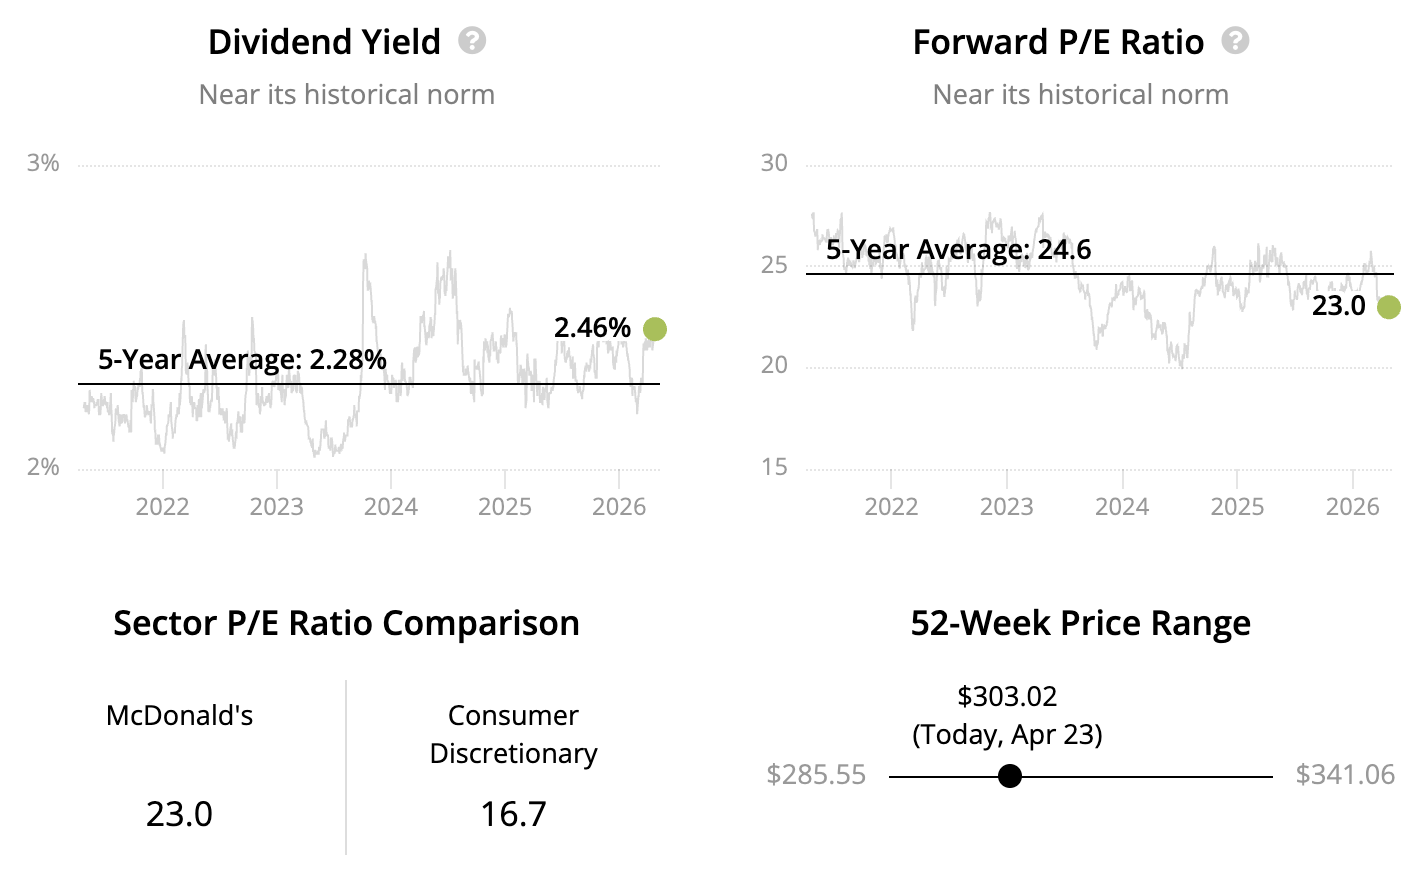Click the 2022 label on P/E chart
Viewport: 1414px width, 870px height.
891,506
